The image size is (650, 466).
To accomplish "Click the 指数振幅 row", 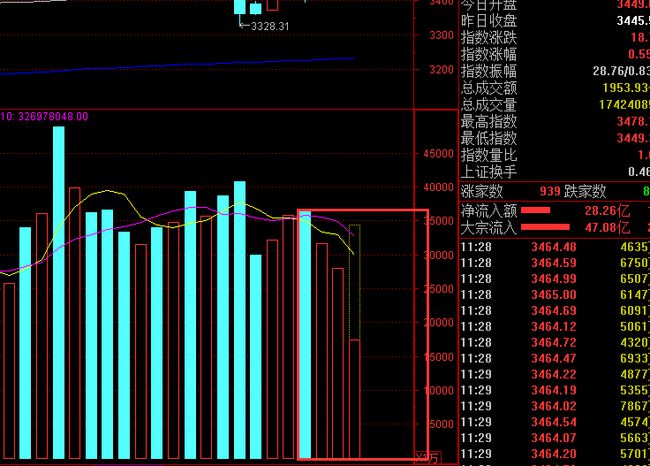I will point(555,71).
